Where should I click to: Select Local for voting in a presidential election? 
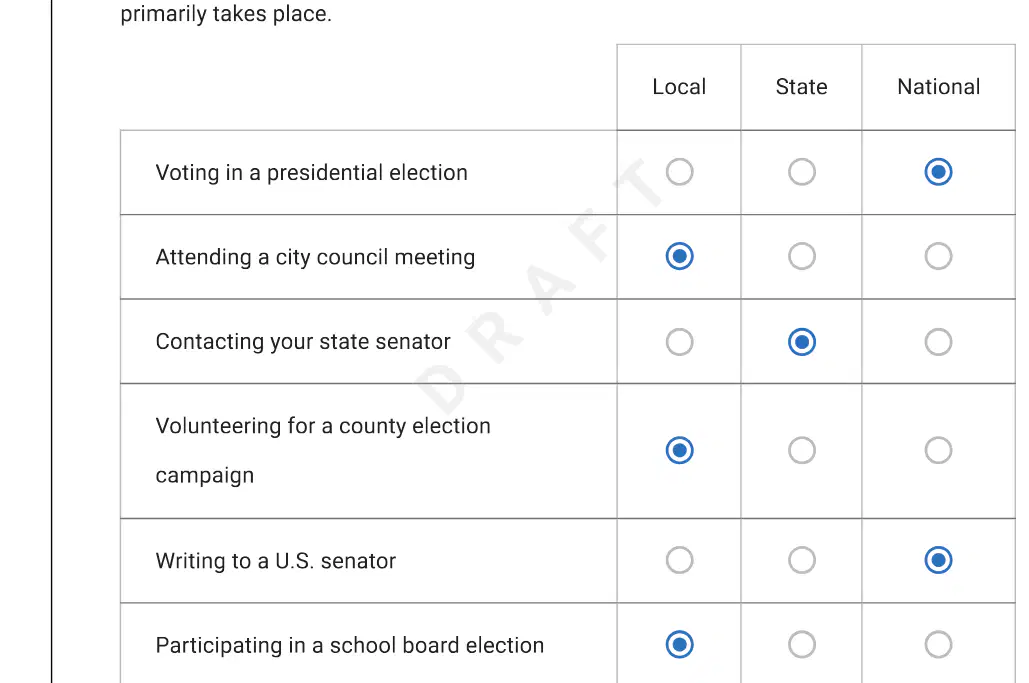(679, 172)
